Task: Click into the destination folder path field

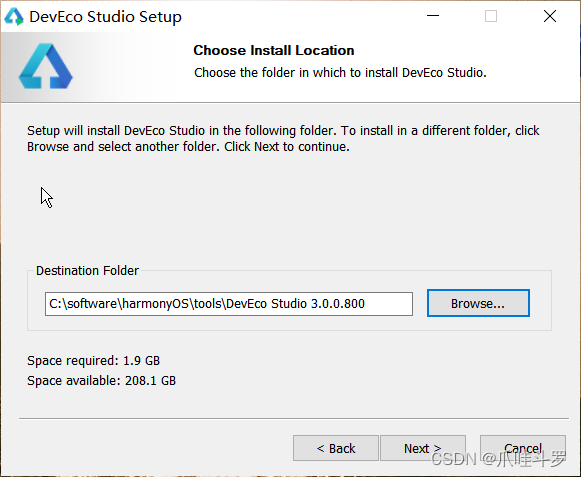Action: [229, 304]
